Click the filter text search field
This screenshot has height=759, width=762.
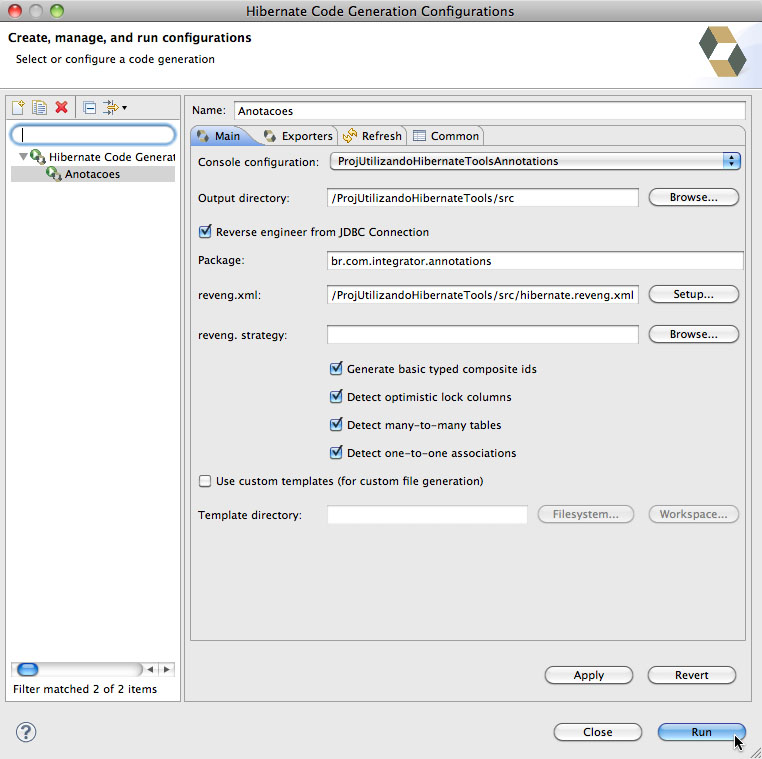click(93, 135)
